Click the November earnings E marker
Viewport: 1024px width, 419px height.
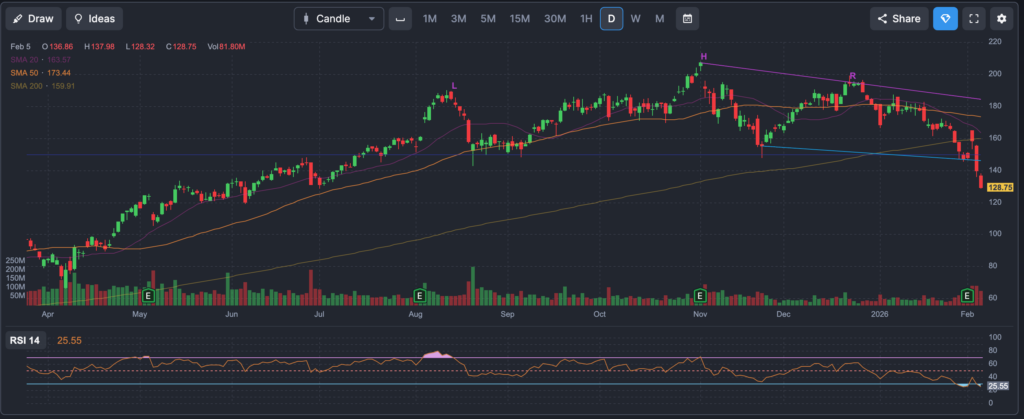(x=700, y=296)
